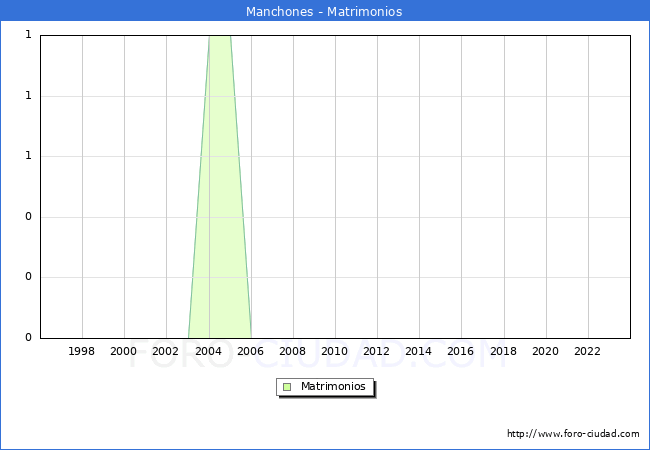Select the 2010 x-axis label
650x450 pixels.
coord(335,351)
